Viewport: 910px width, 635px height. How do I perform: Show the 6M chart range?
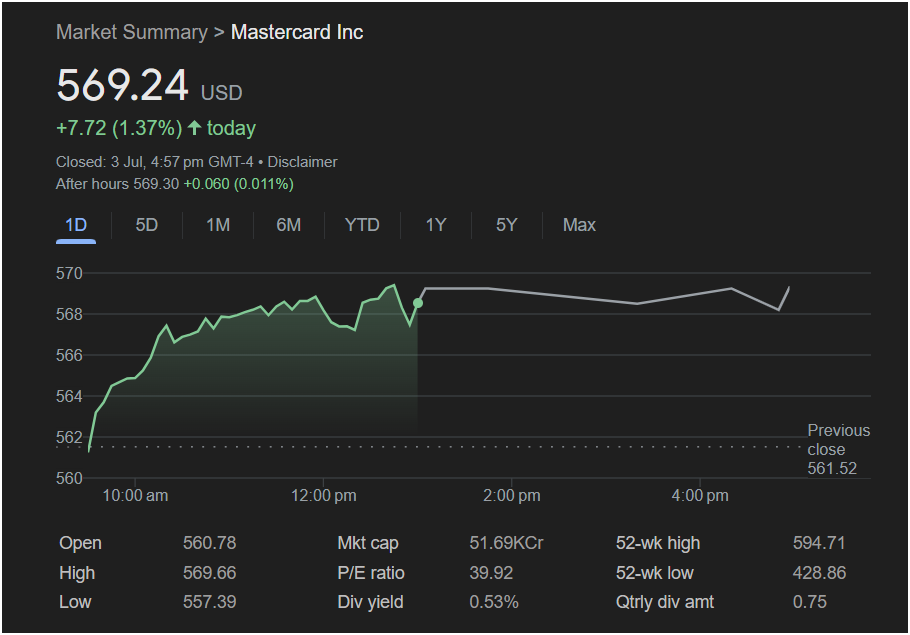point(288,225)
